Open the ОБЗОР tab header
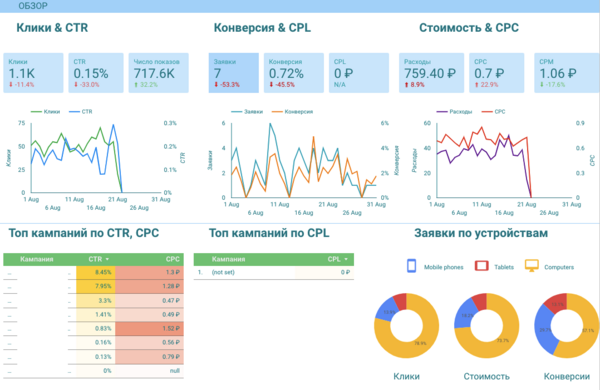 (33, 6)
